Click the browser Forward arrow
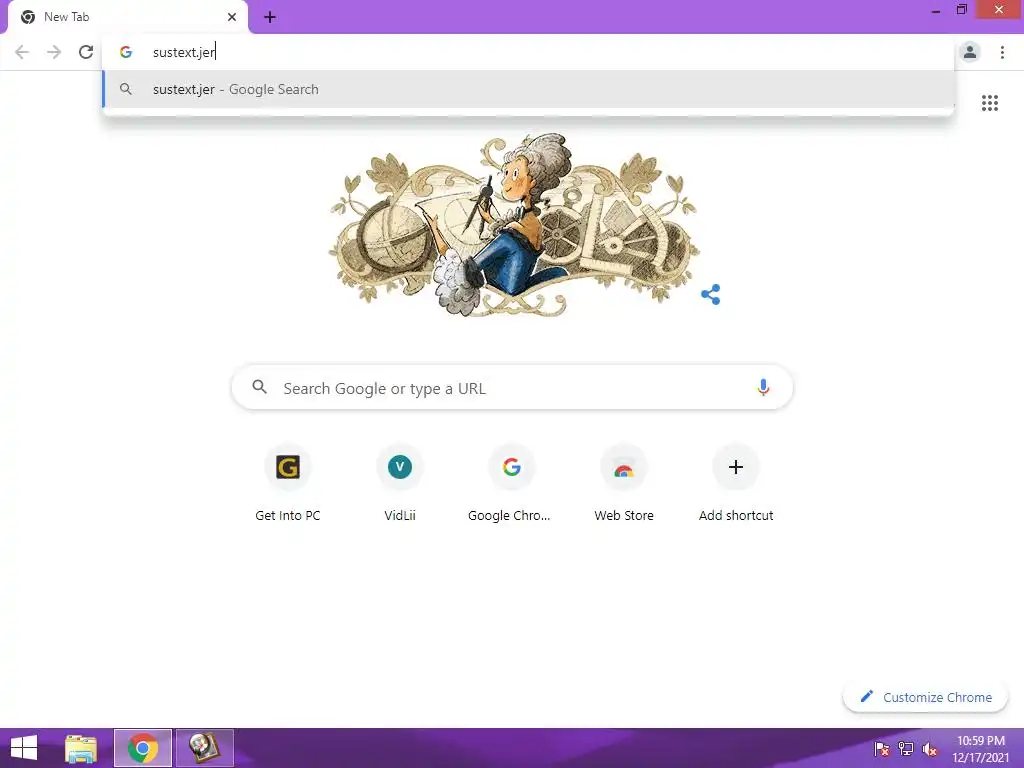The image size is (1024, 768). pos(54,52)
